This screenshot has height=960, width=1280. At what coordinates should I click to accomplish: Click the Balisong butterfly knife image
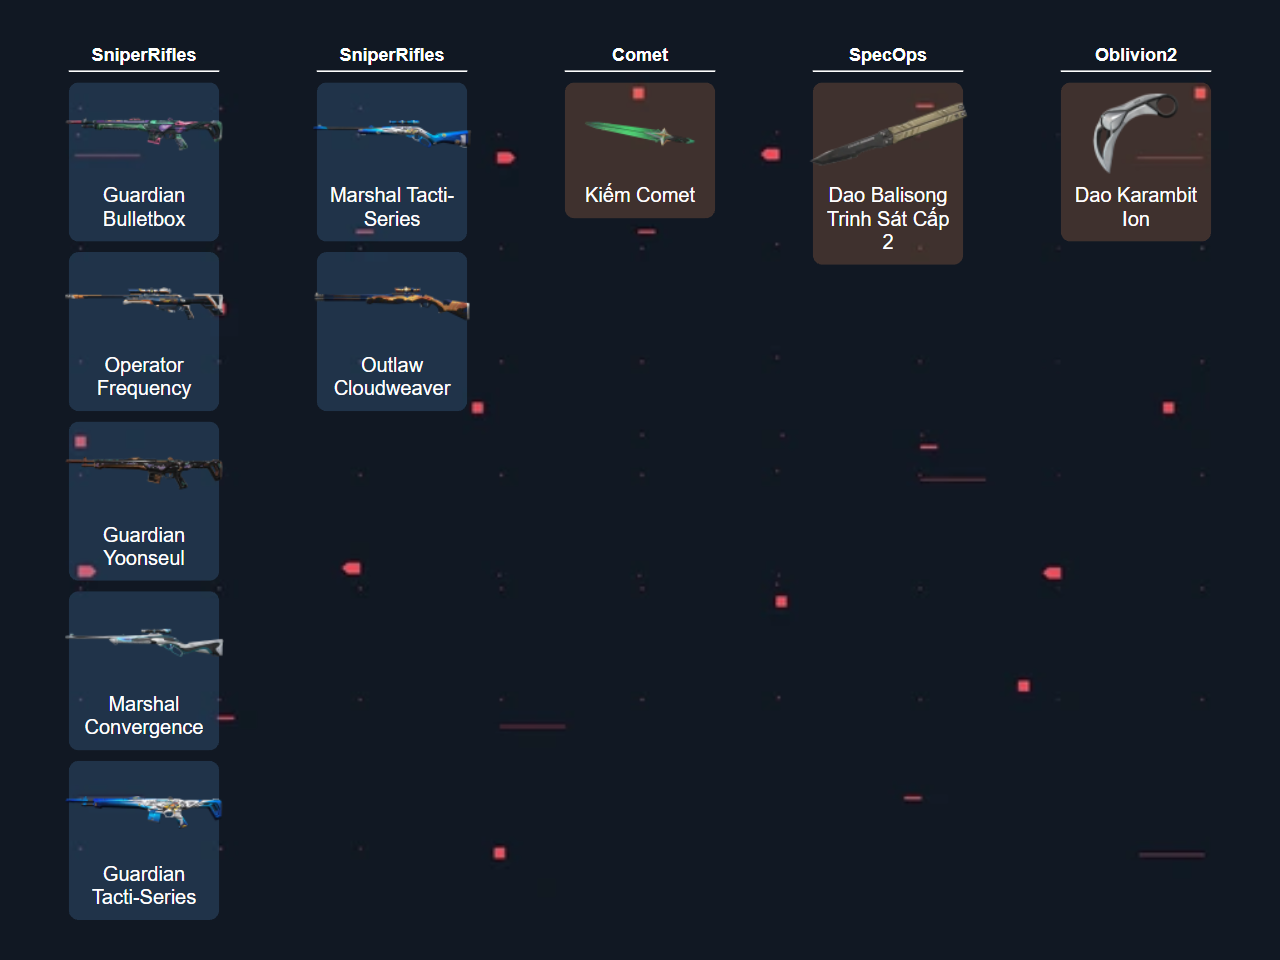888,133
